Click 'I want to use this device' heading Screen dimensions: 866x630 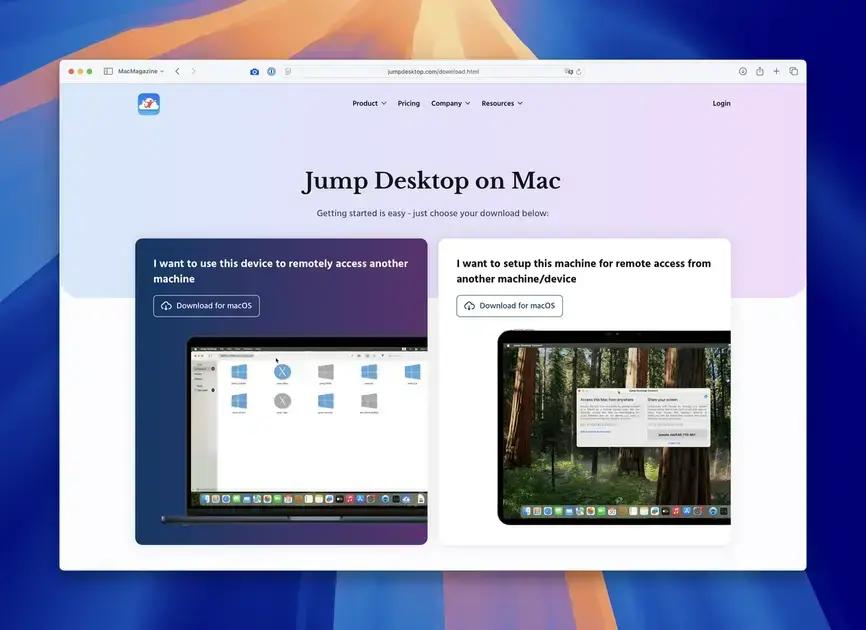click(281, 271)
